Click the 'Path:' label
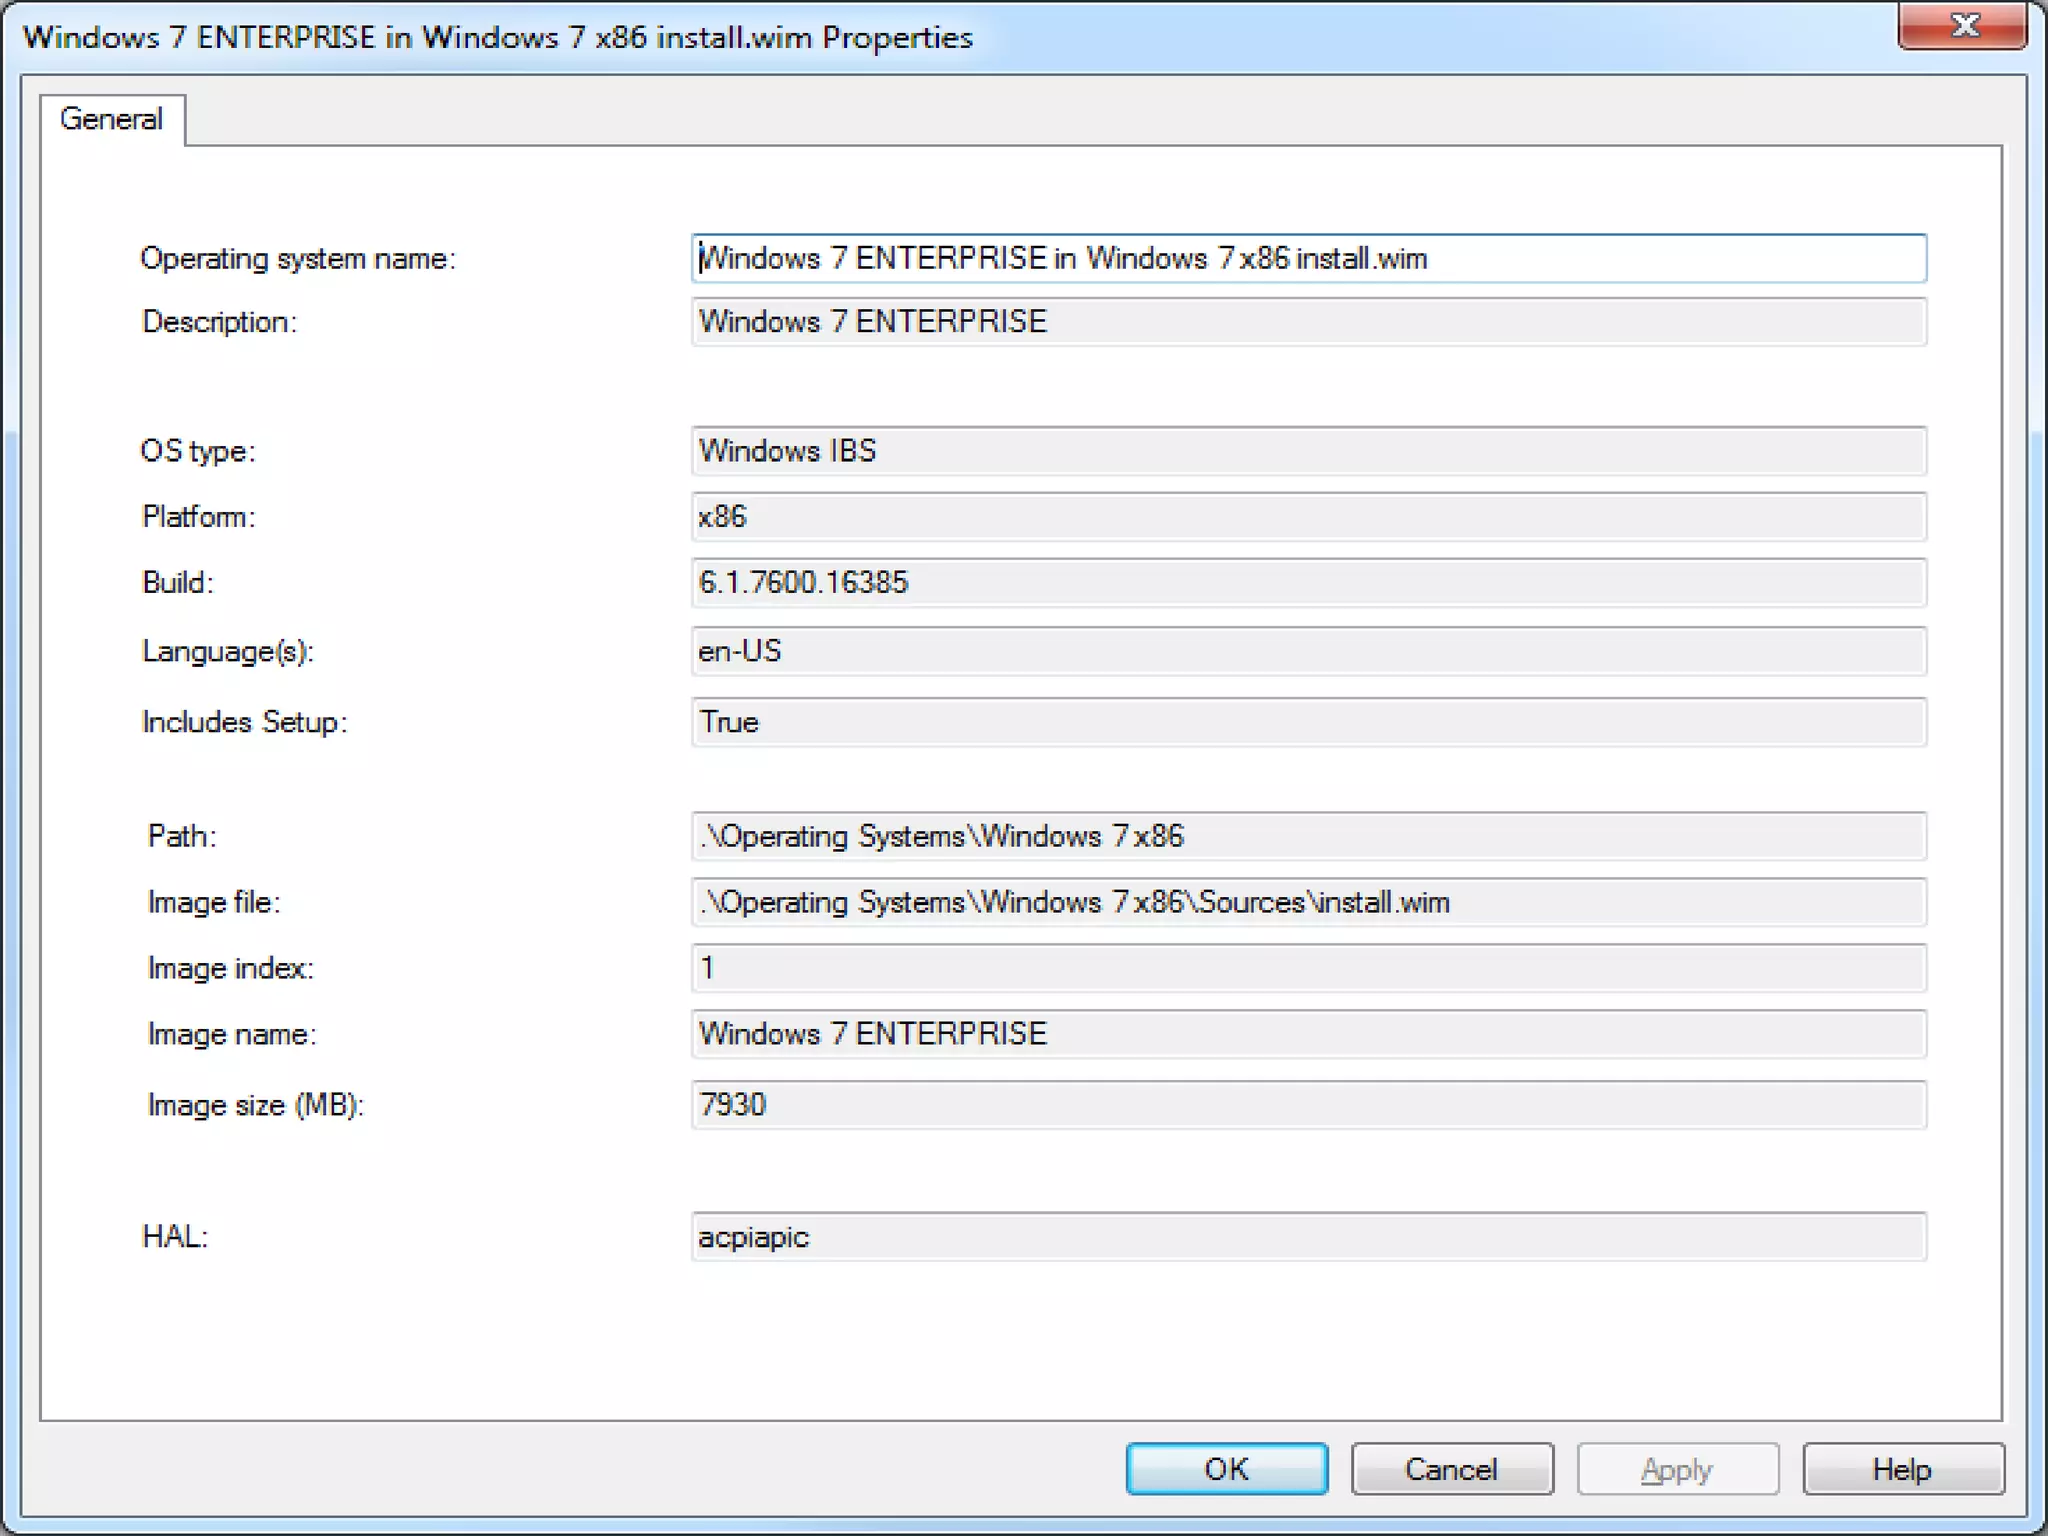The height and width of the screenshot is (1536, 2048). [x=182, y=836]
